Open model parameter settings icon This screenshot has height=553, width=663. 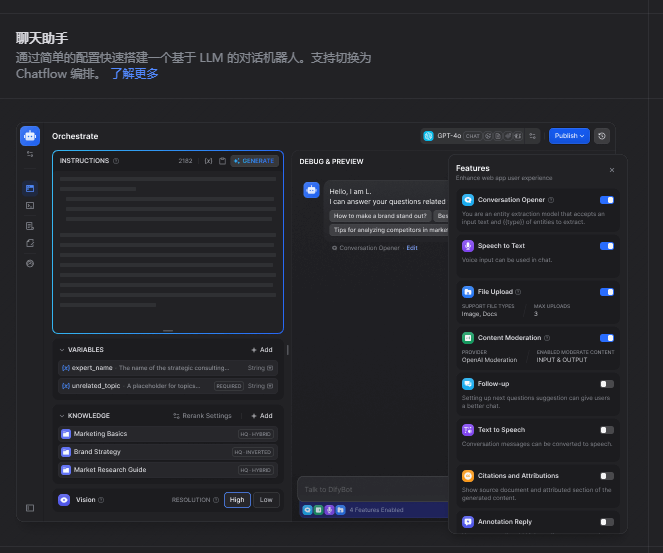[x=533, y=136]
